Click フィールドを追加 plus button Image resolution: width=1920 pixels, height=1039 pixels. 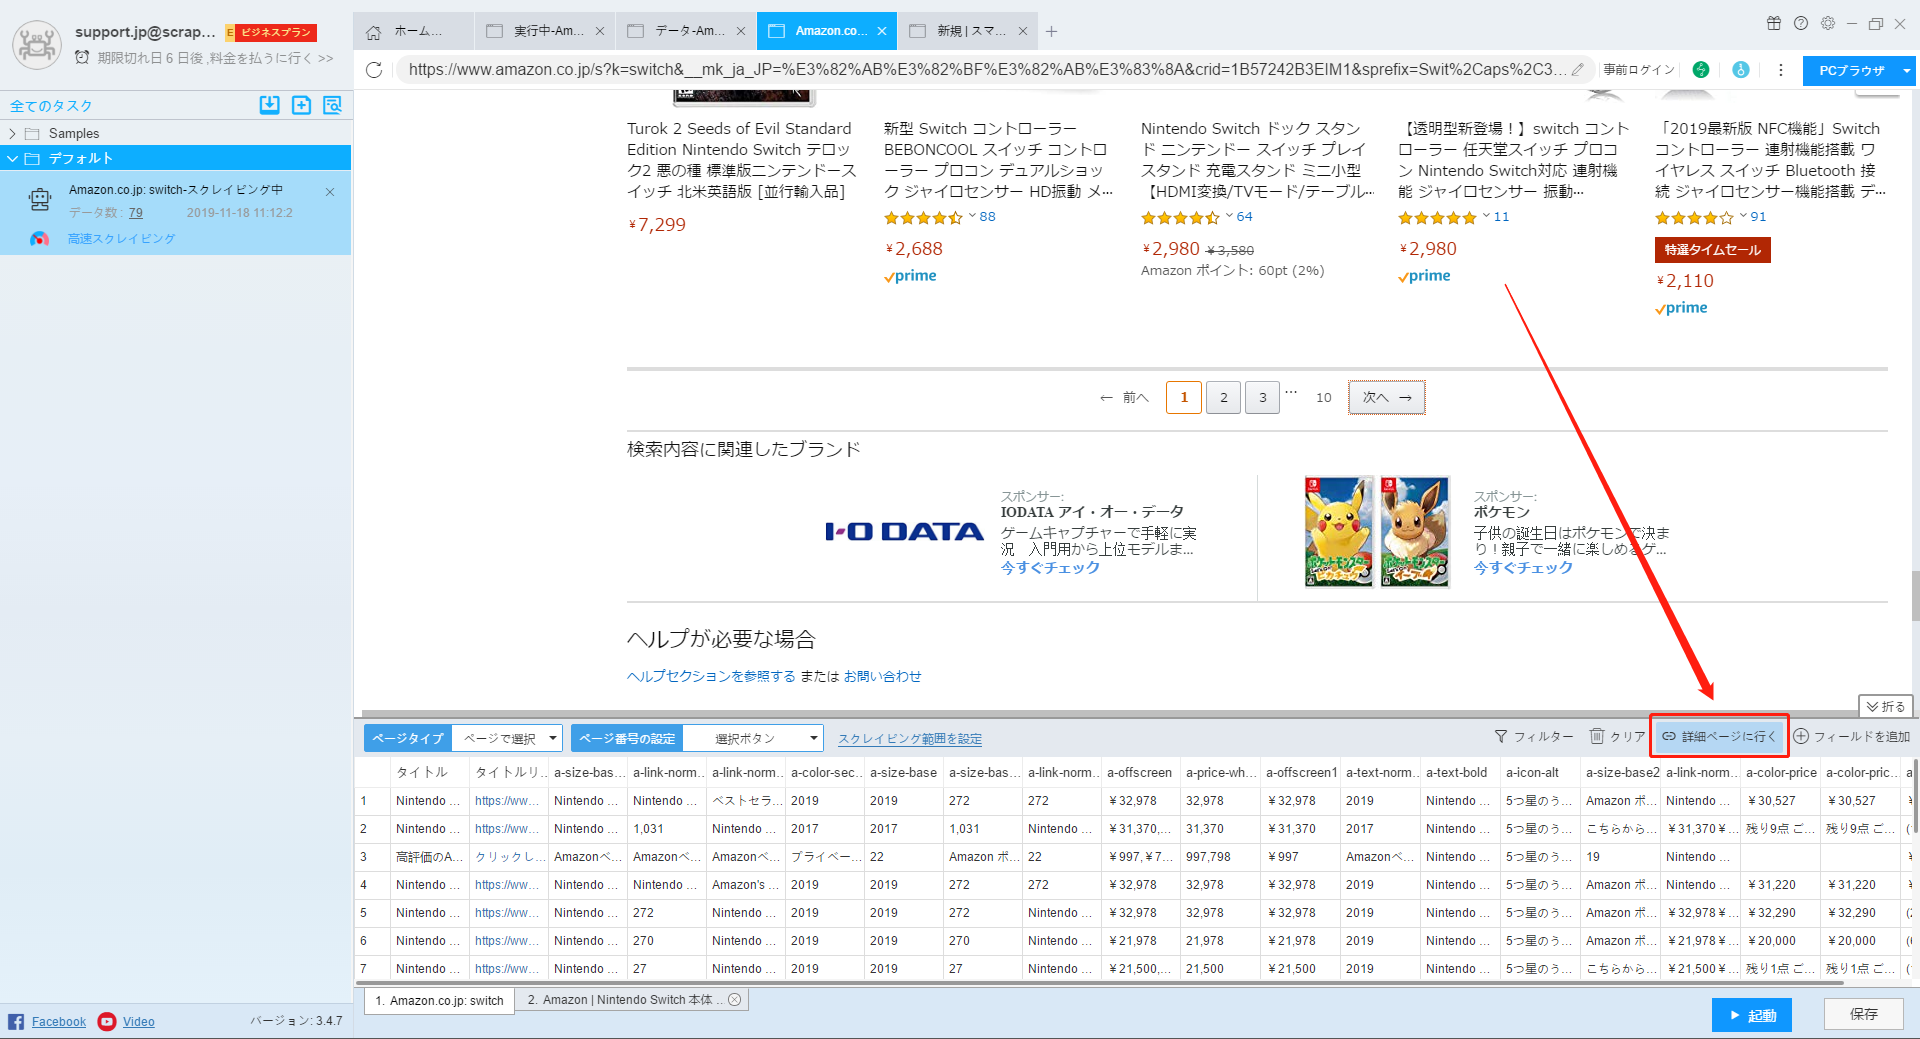click(x=1852, y=737)
